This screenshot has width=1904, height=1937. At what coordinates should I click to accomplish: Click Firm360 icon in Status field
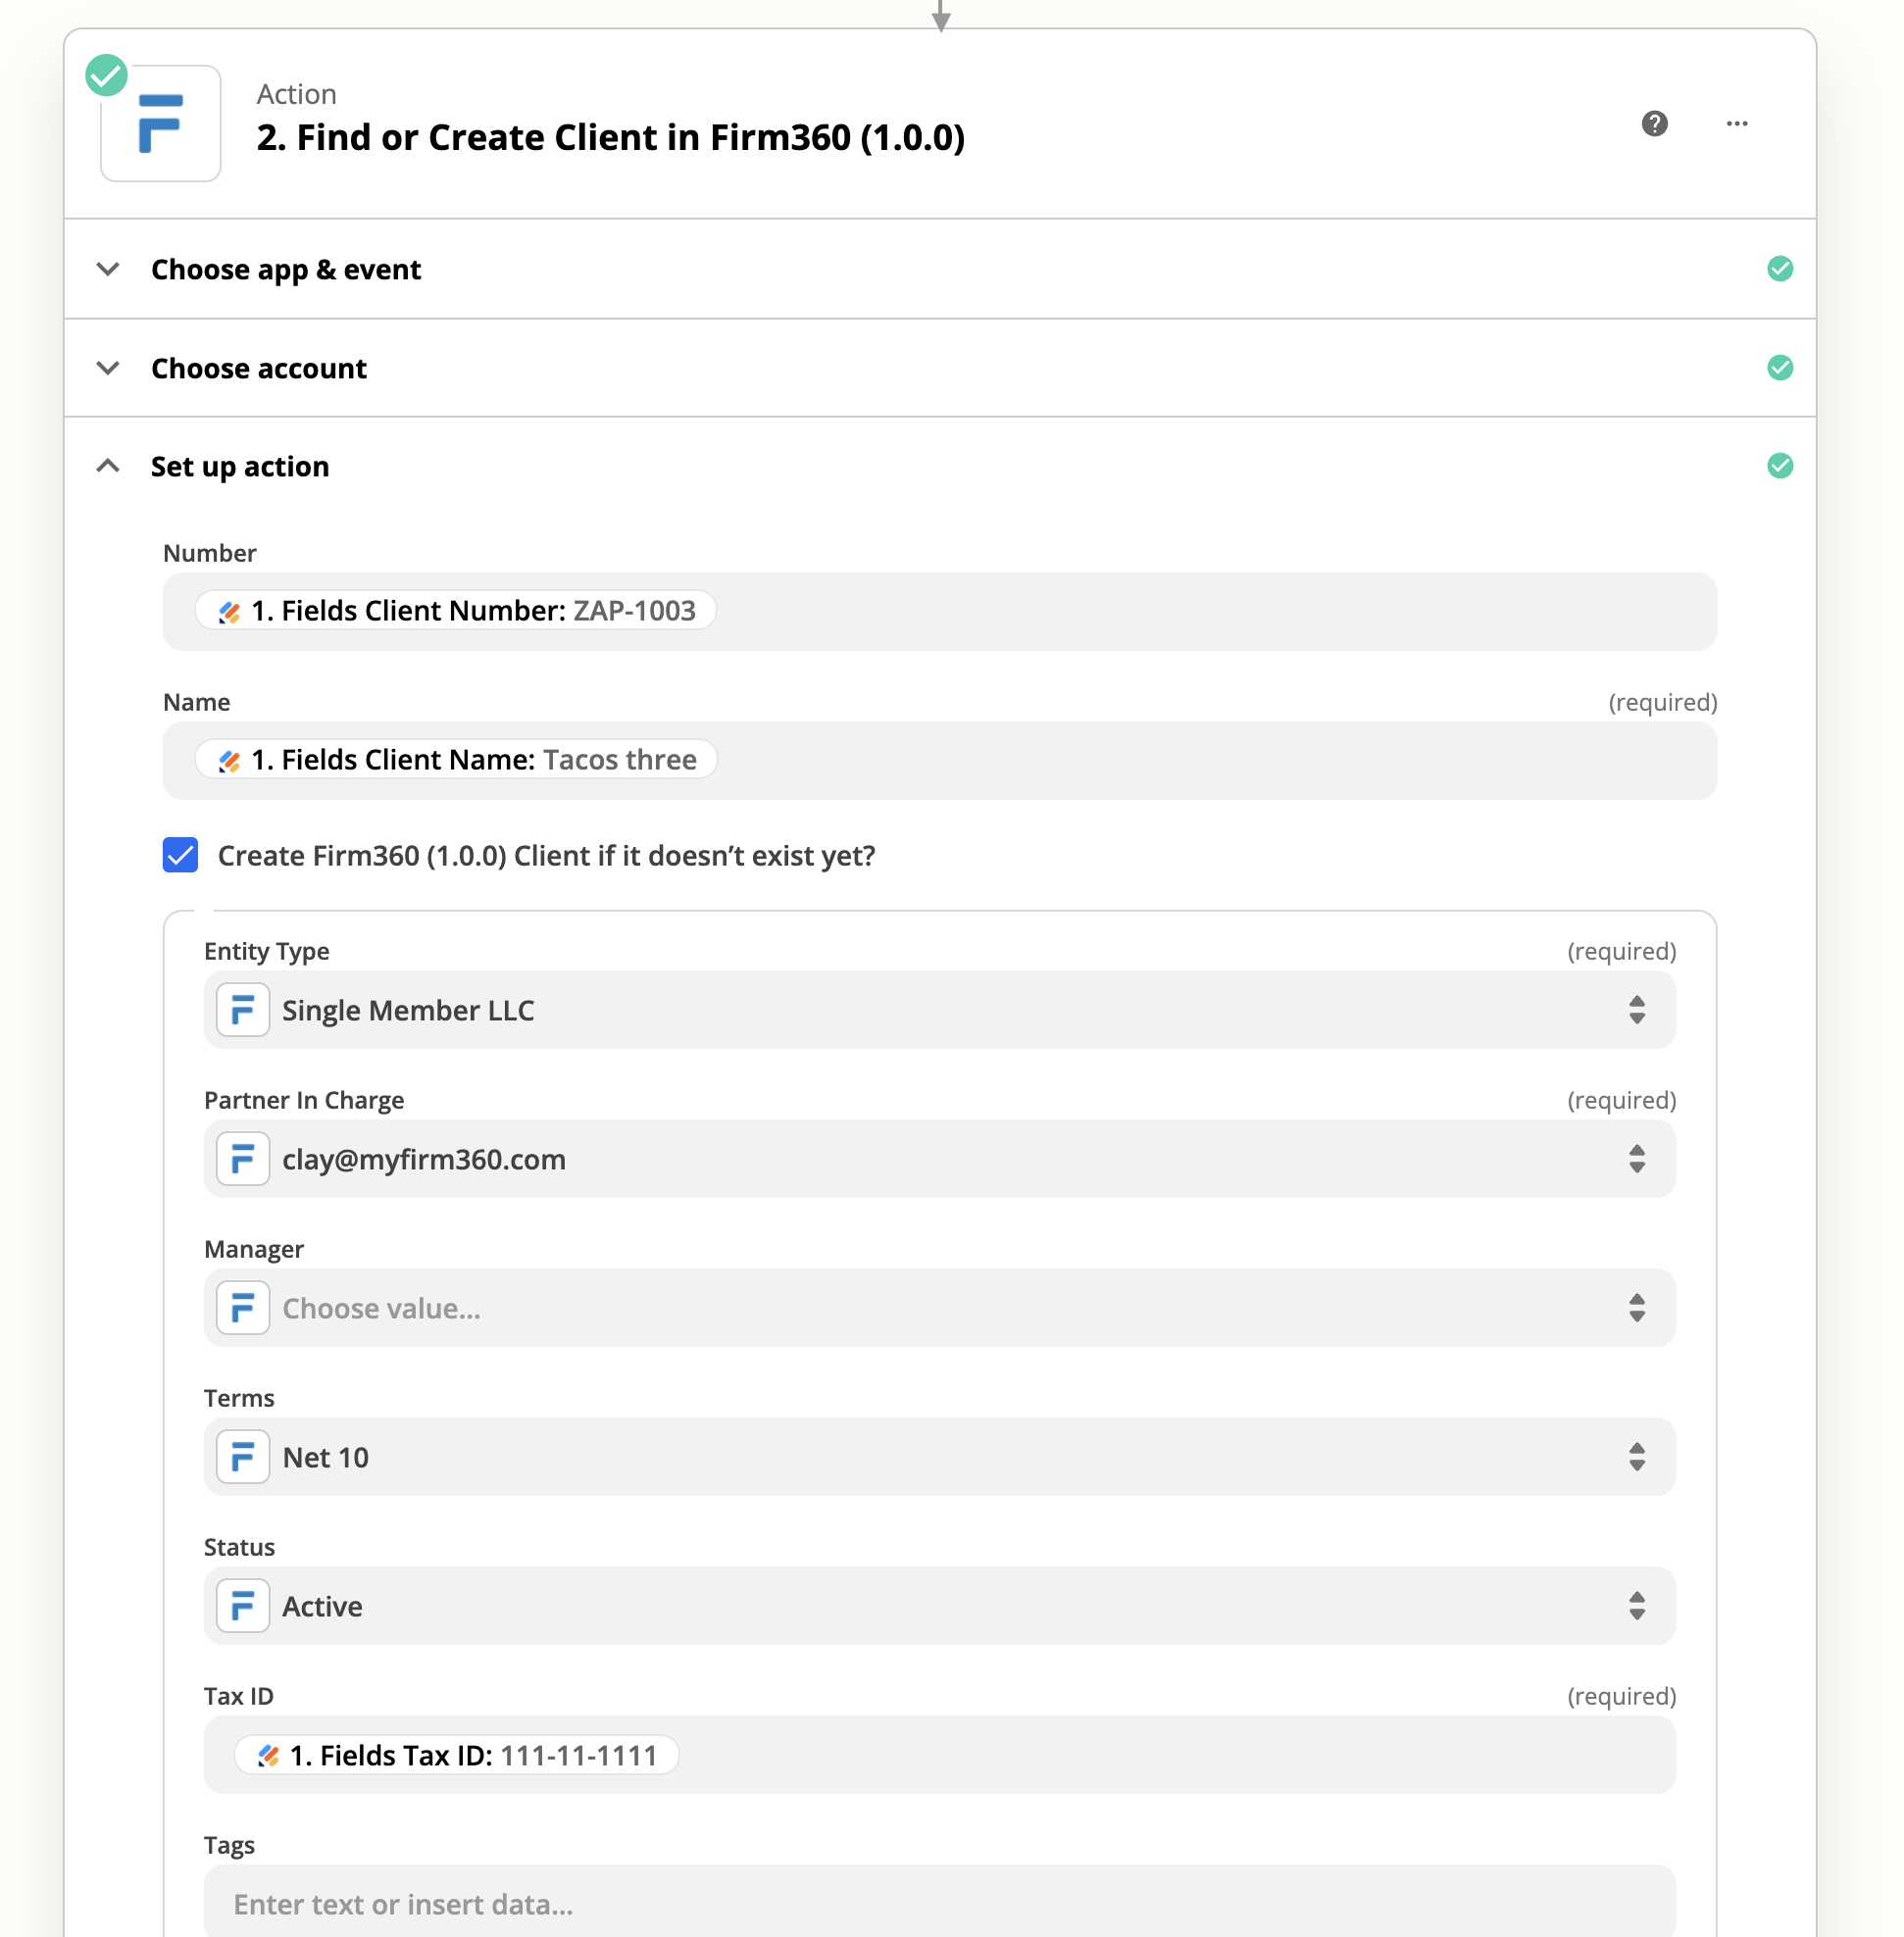pyautogui.click(x=243, y=1606)
